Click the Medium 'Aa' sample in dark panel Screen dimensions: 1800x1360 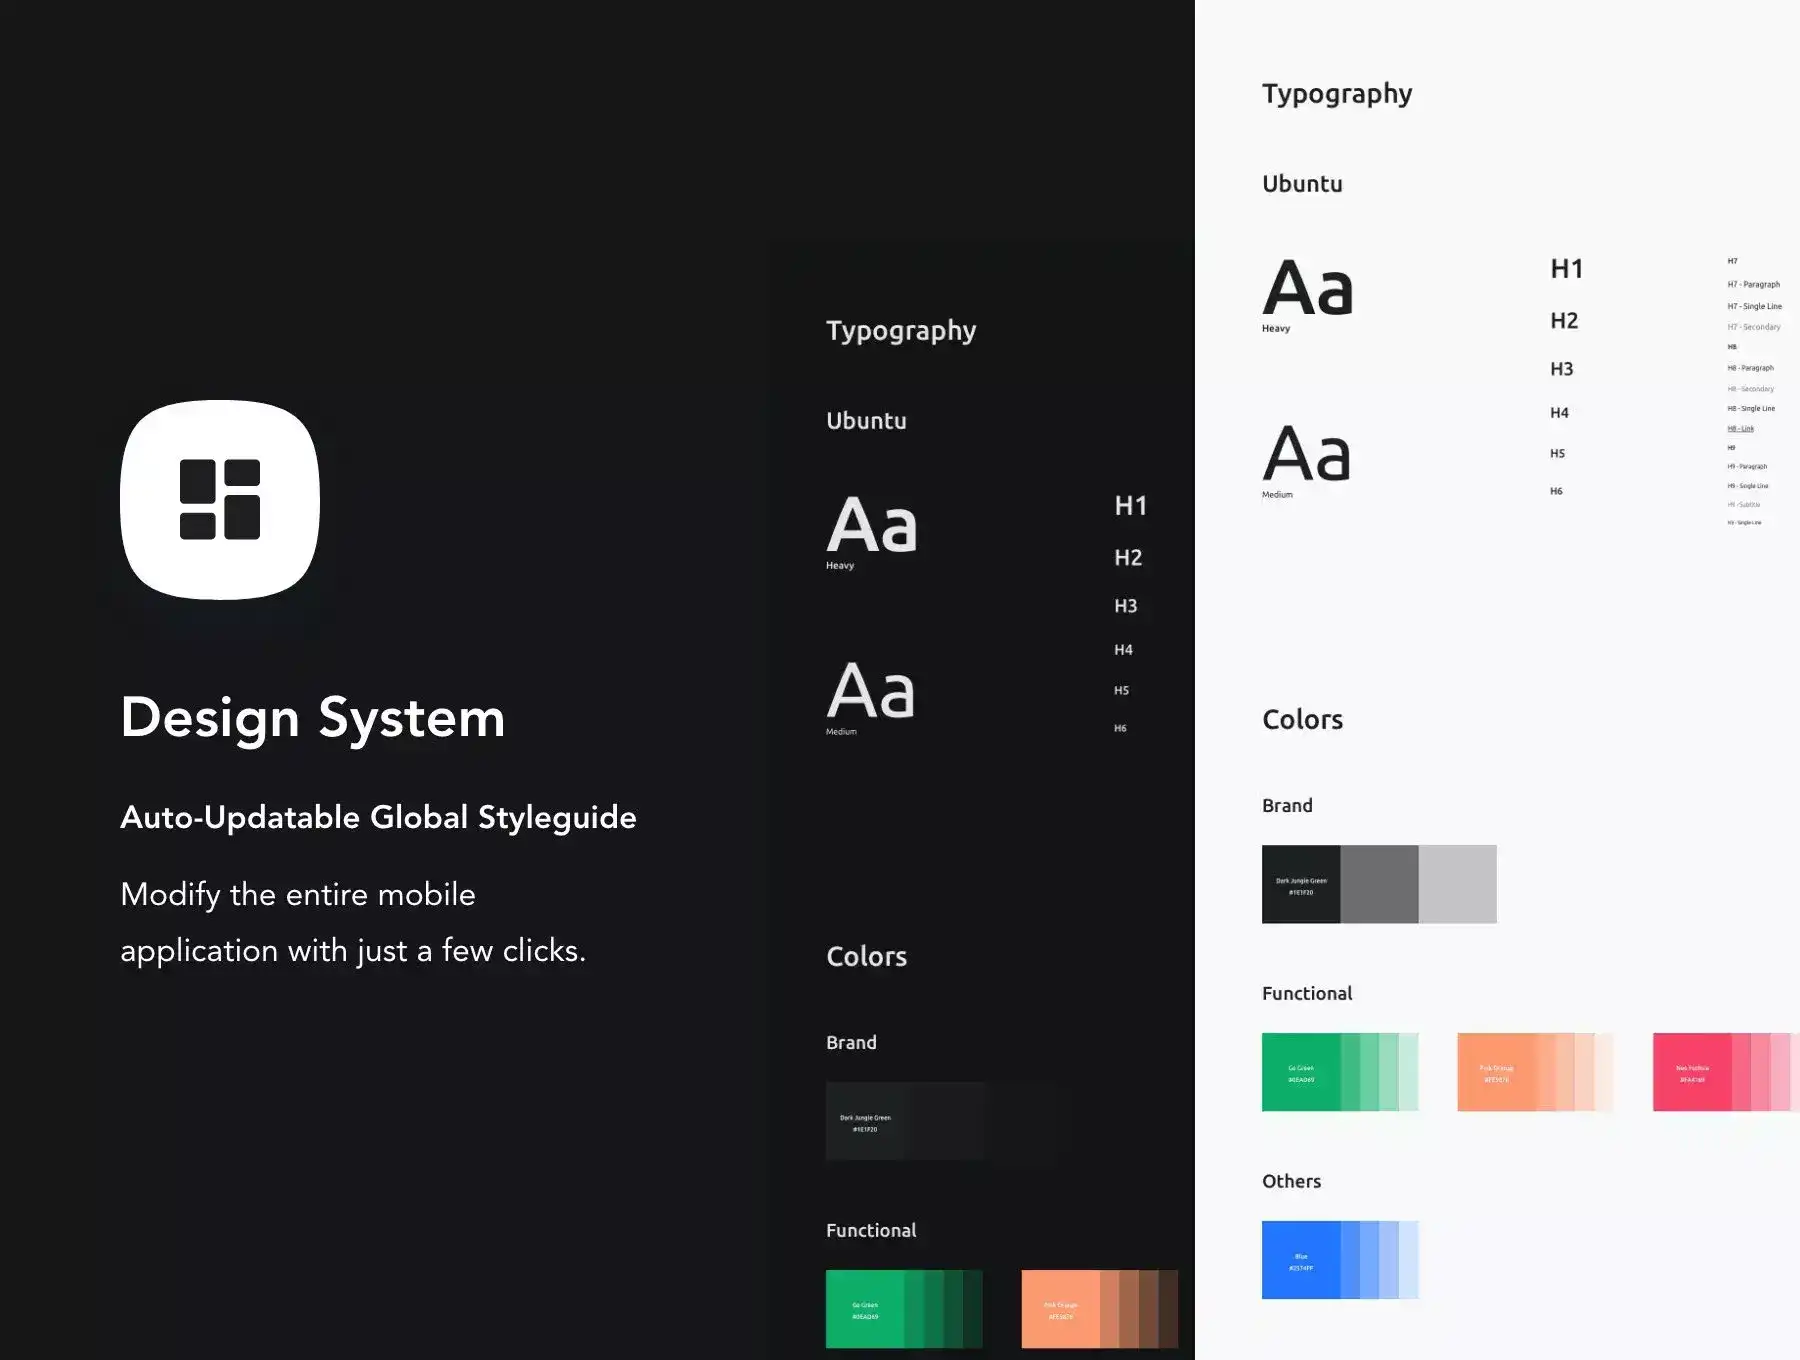point(871,691)
